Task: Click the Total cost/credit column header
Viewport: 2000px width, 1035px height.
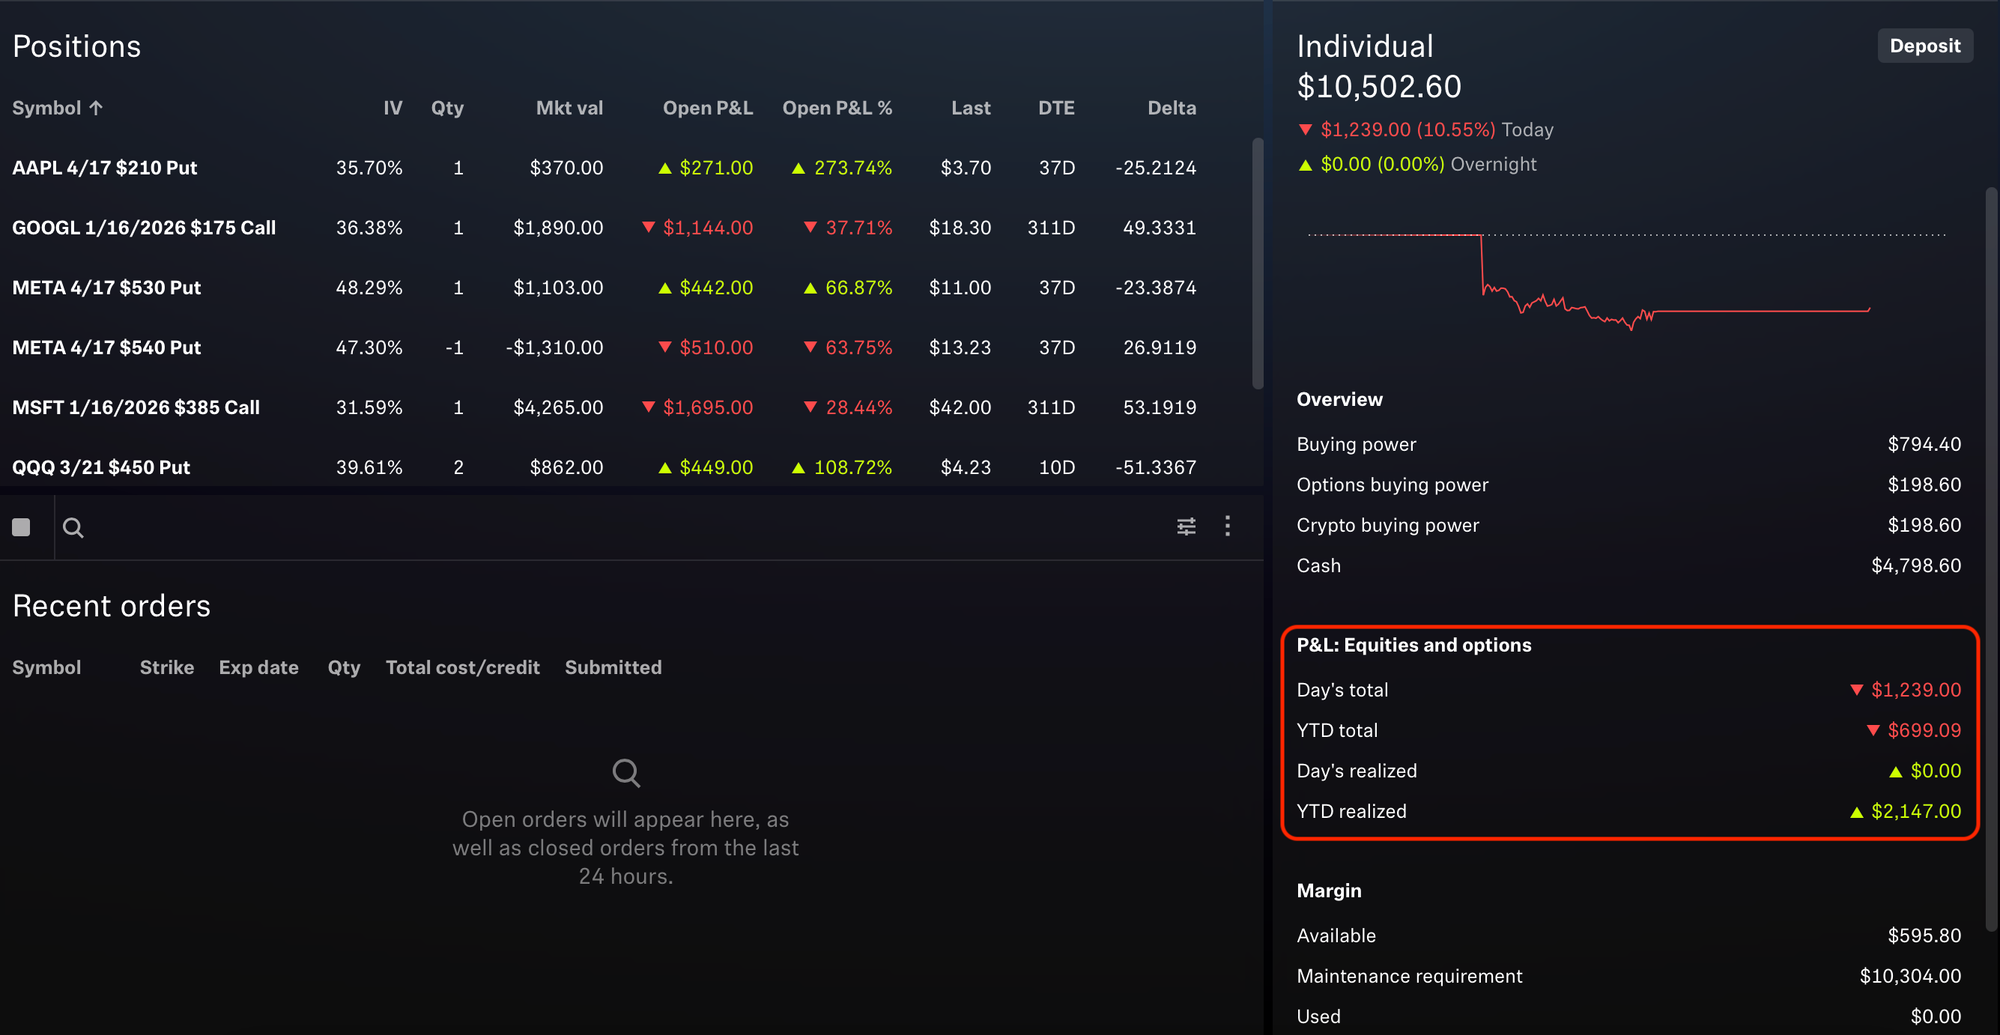Action: (463, 668)
